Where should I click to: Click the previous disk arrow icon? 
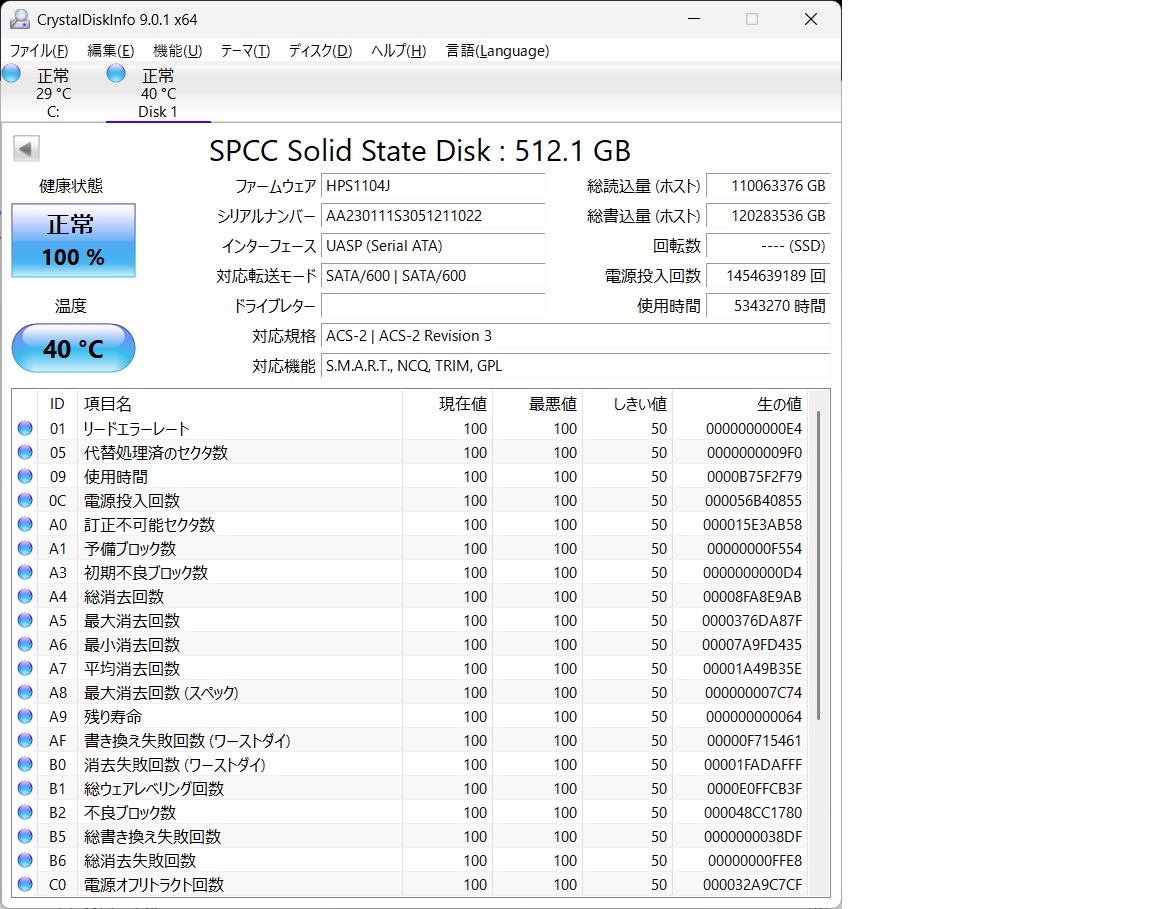[26, 149]
